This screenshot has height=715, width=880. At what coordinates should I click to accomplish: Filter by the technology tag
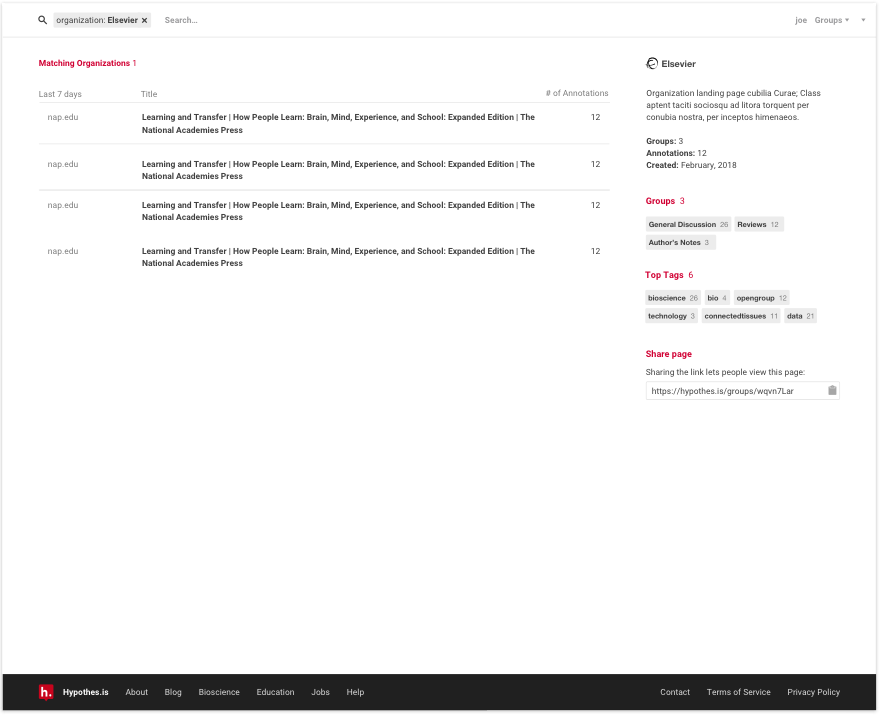(671, 316)
